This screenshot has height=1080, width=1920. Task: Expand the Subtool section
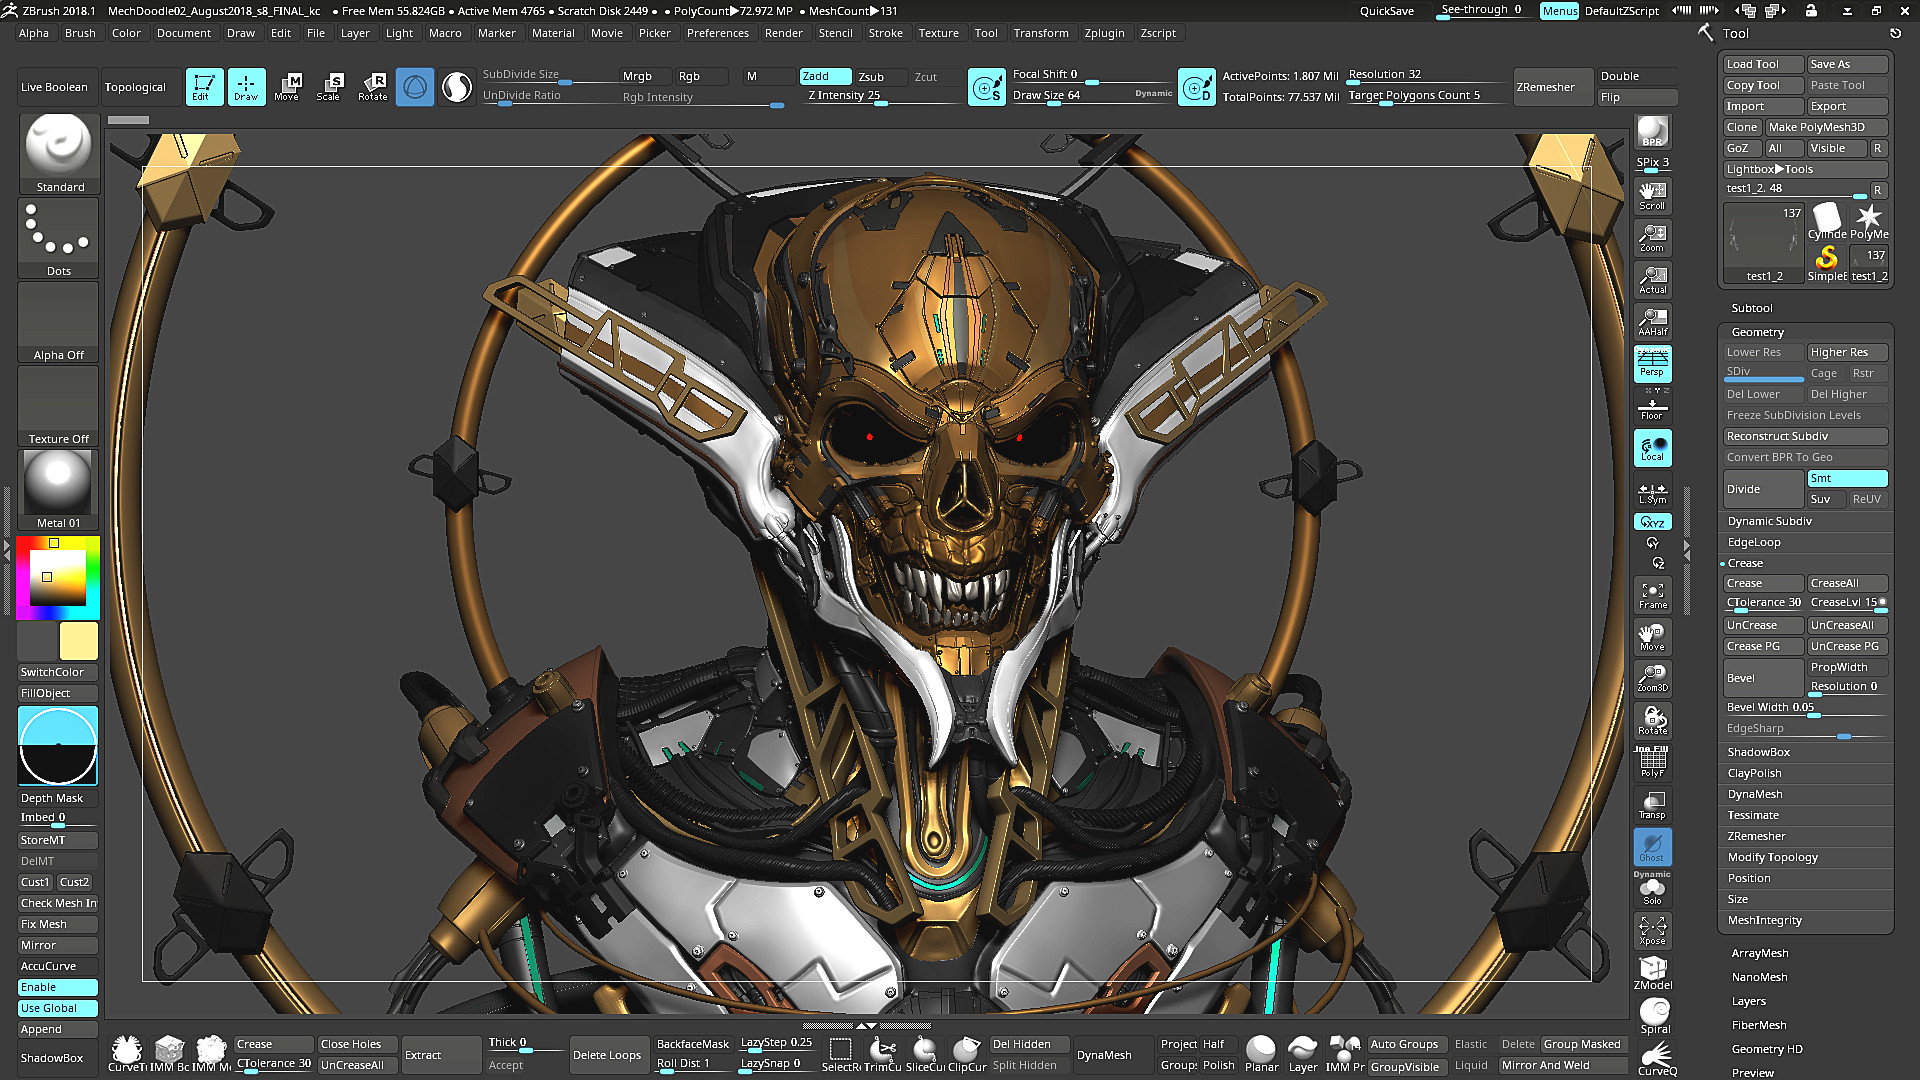[x=1751, y=308]
